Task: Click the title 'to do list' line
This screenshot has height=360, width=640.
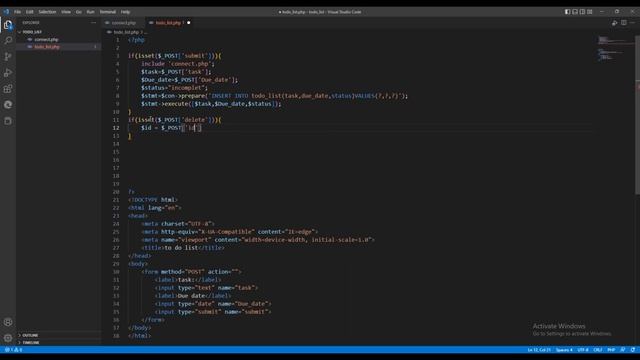Action: (182, 248)
